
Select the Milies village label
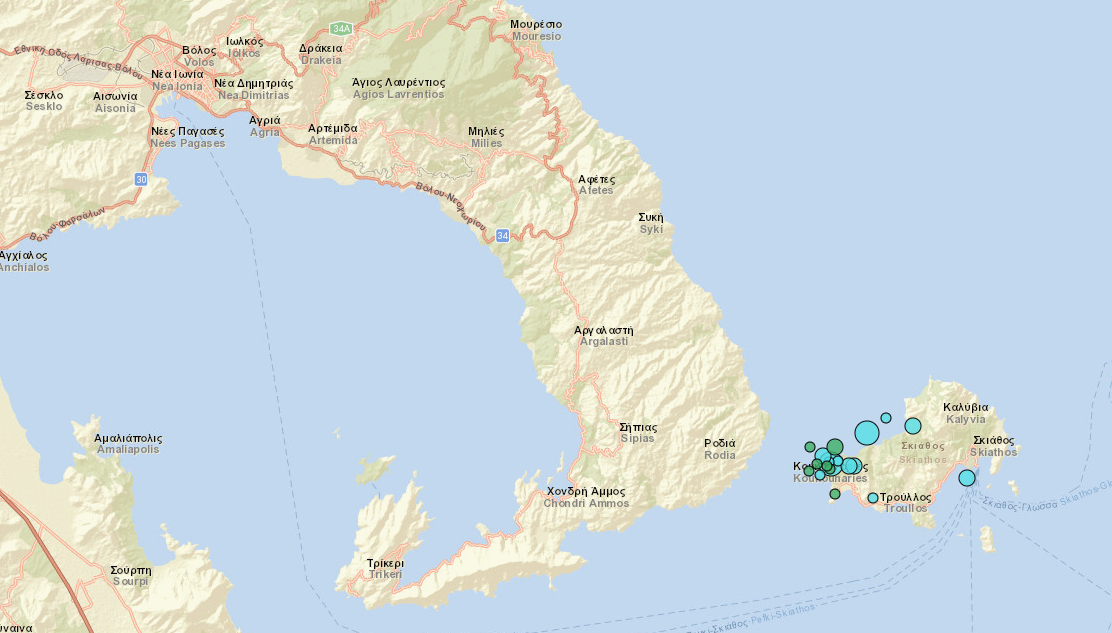click(486, 137)
